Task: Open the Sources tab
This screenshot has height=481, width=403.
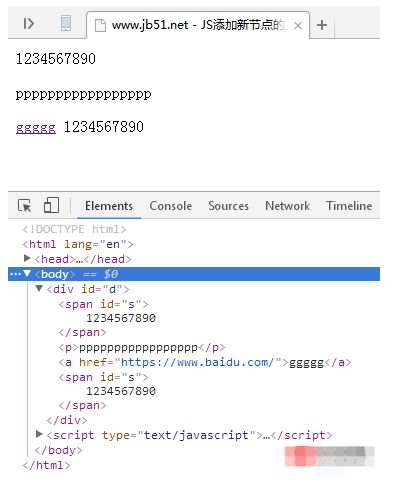Action: (228, 206)
